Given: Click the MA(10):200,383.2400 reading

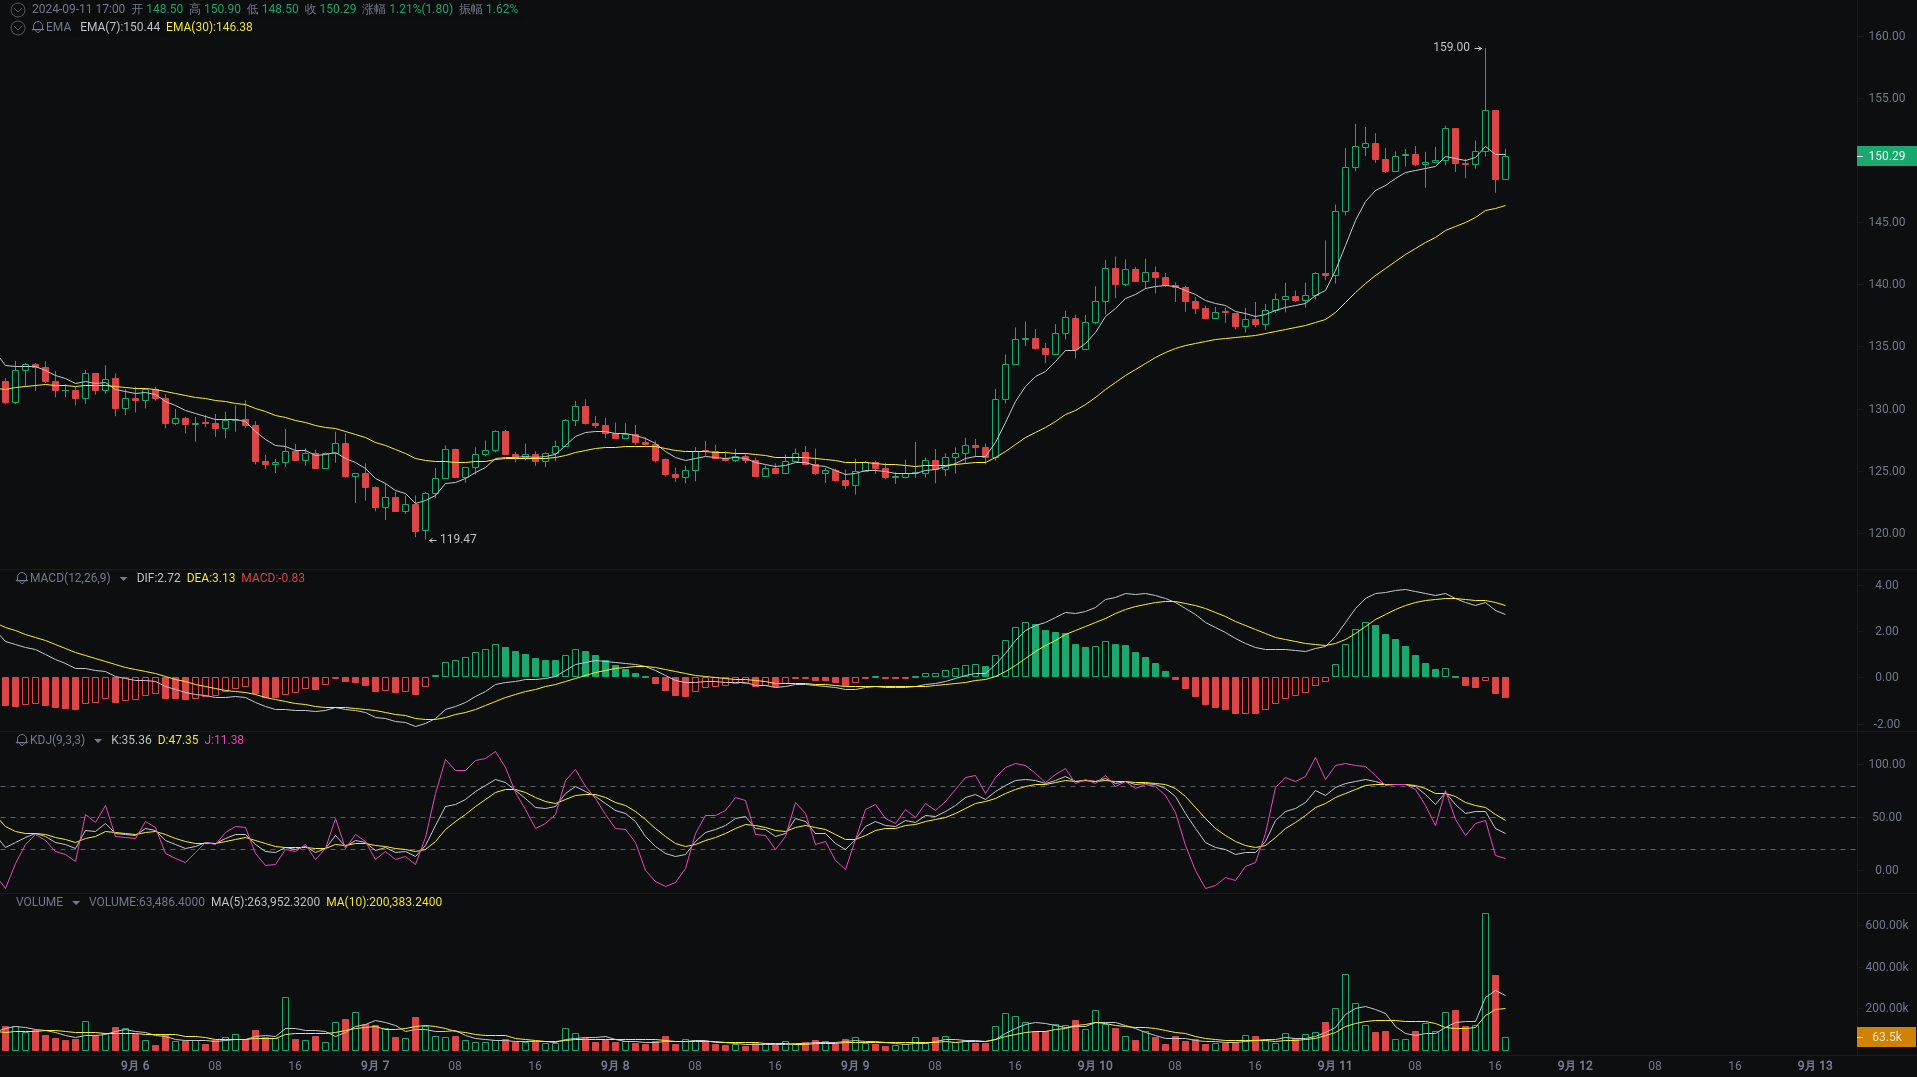Looking at the screenshot, I should click(x=384, y=902).
